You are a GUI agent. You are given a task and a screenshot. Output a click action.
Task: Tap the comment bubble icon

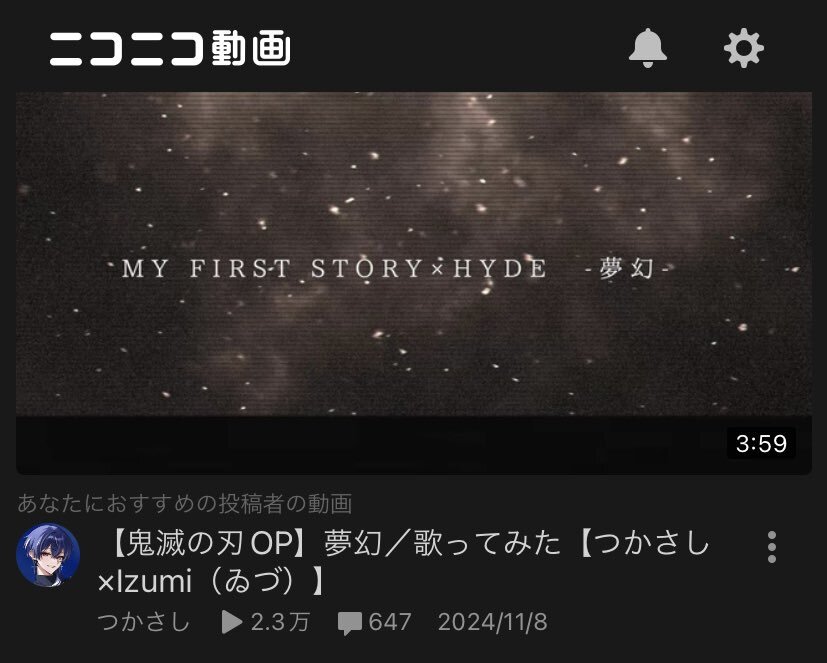[350, 623]
